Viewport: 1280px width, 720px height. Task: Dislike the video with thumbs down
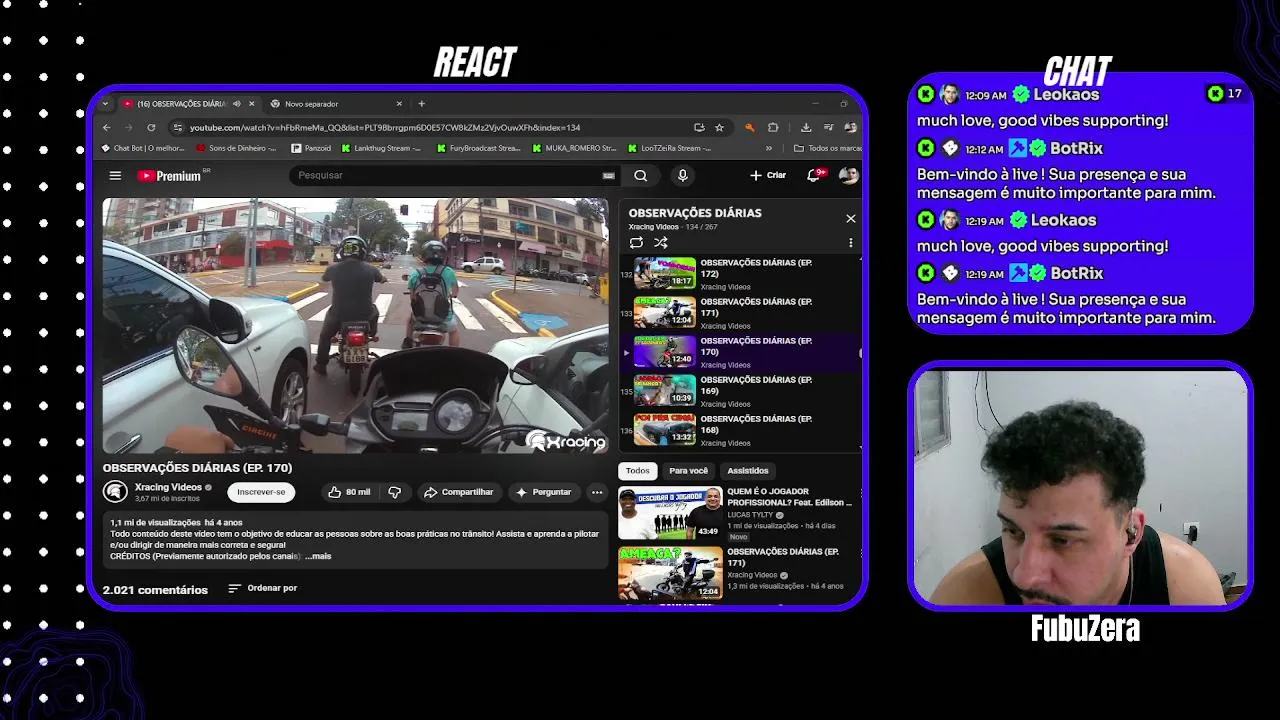394,492
